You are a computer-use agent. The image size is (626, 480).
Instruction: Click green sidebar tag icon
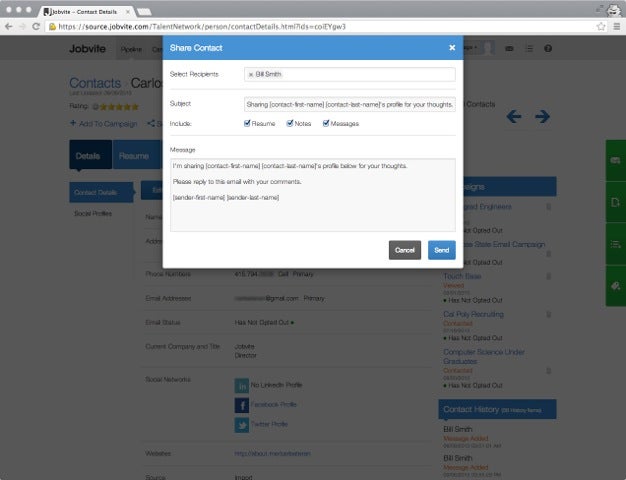(x=615, y=286)
